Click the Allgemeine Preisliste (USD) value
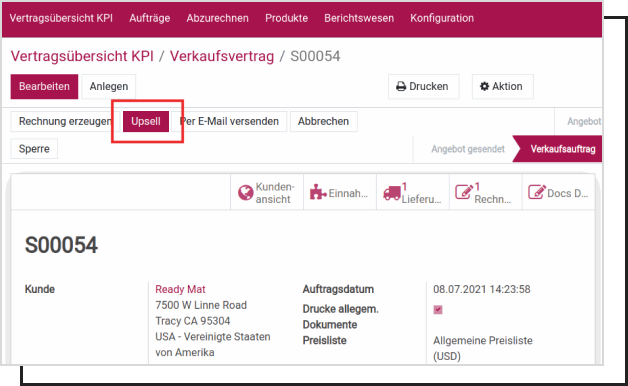The width and height of the screenshot is (628, 386). pos(483,348)
